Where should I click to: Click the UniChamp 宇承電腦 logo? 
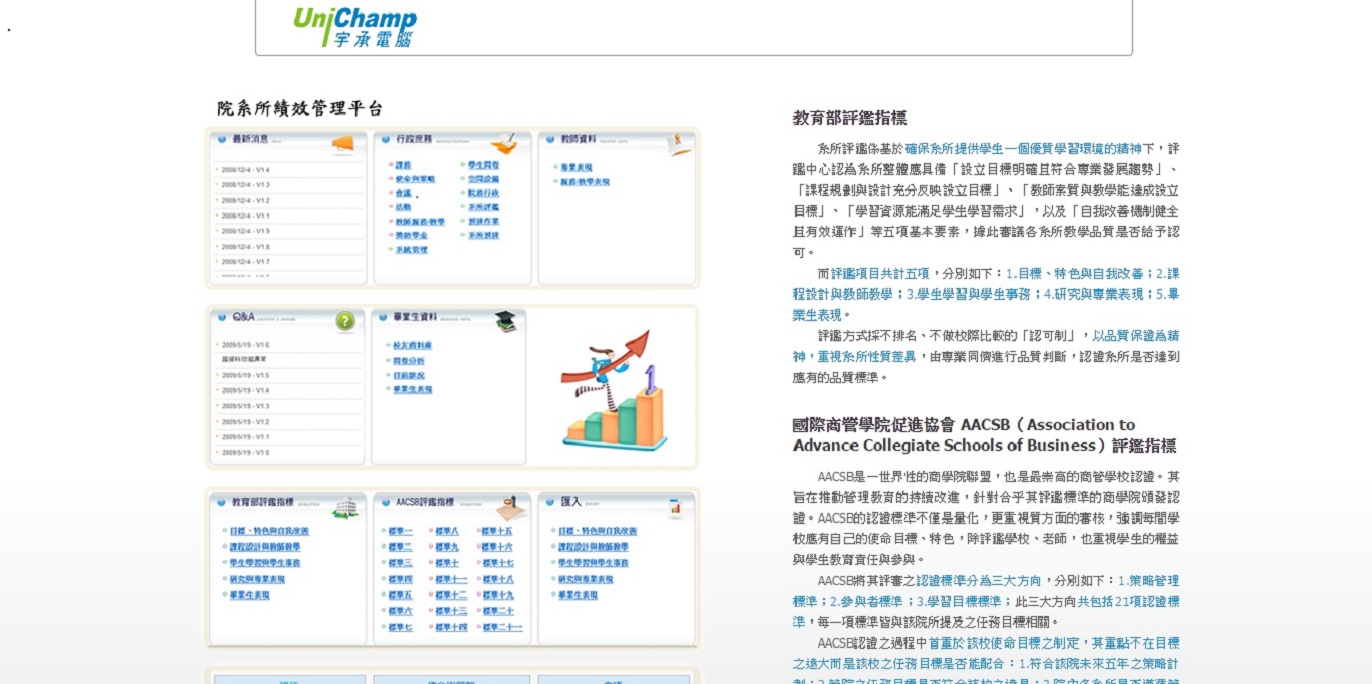355,26
